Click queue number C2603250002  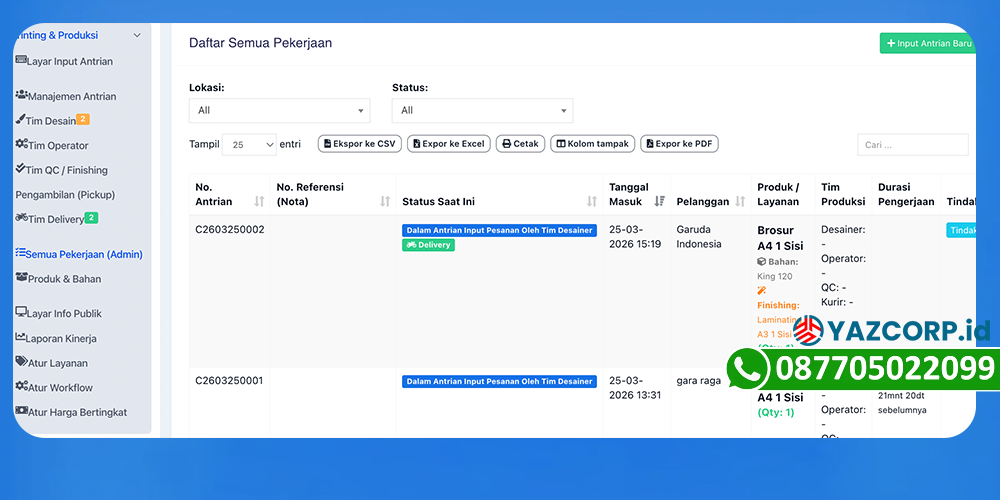point(230,230)
